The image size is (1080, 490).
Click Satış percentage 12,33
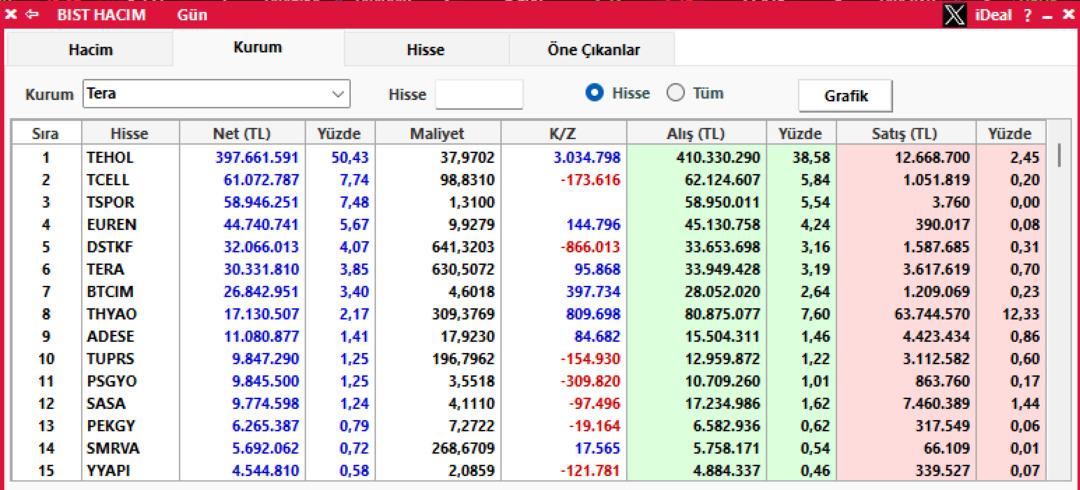pyautogui.click(x=1020, y=314)
